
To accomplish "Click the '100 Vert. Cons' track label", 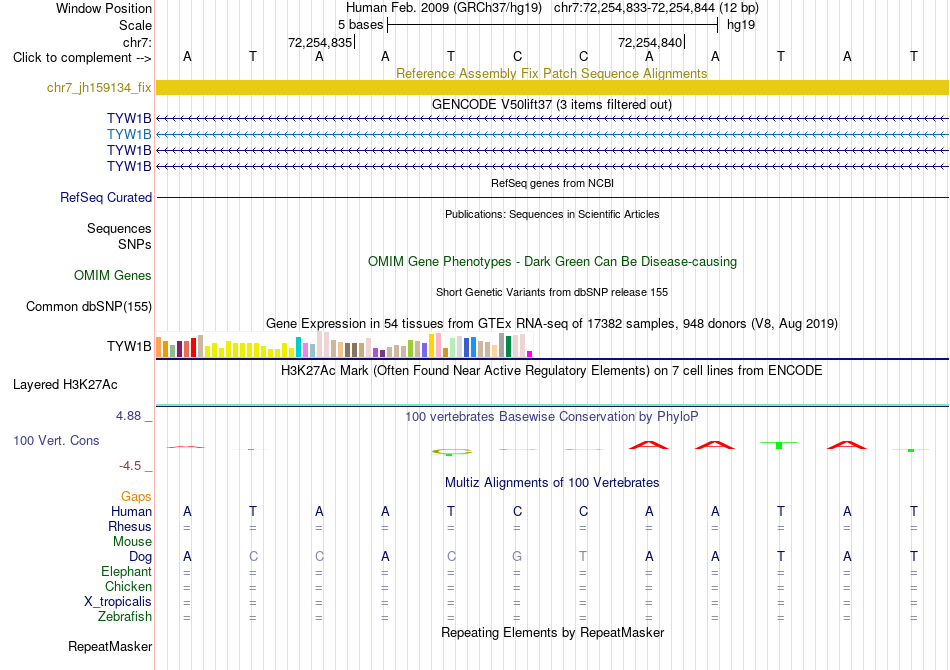I will point(56,440).
